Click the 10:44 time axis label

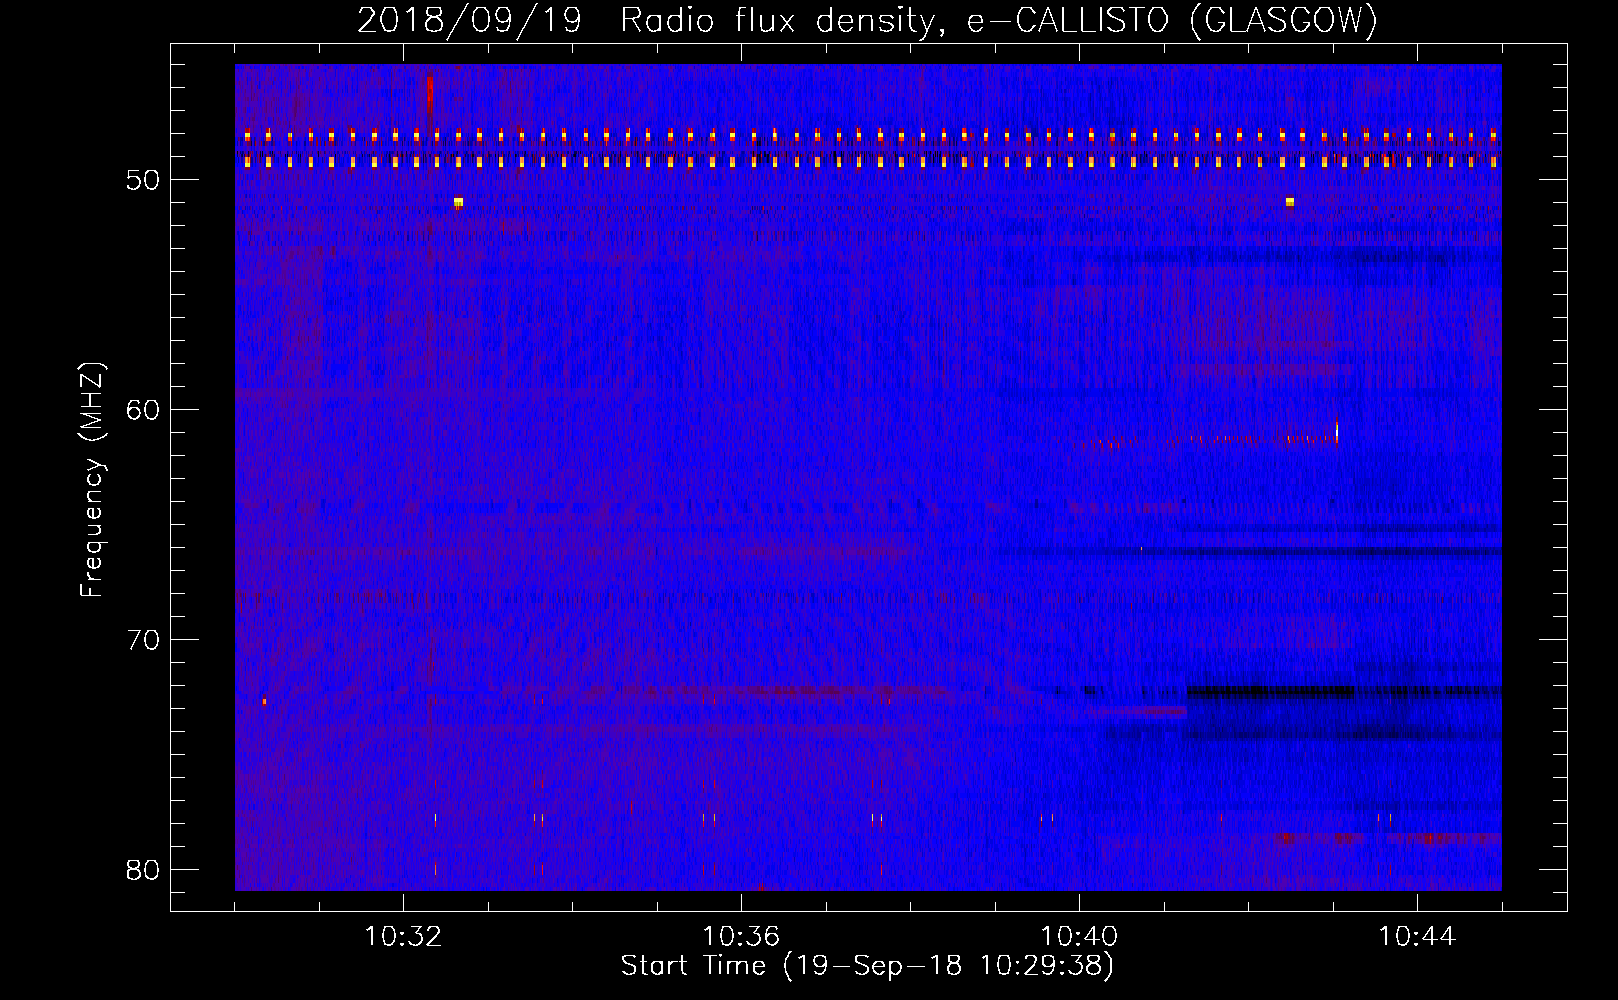click(1417, 937)
